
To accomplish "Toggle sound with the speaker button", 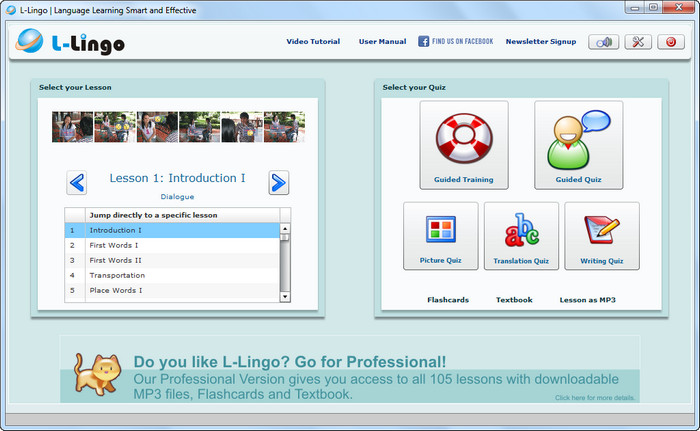I will [x=604, y=42].
